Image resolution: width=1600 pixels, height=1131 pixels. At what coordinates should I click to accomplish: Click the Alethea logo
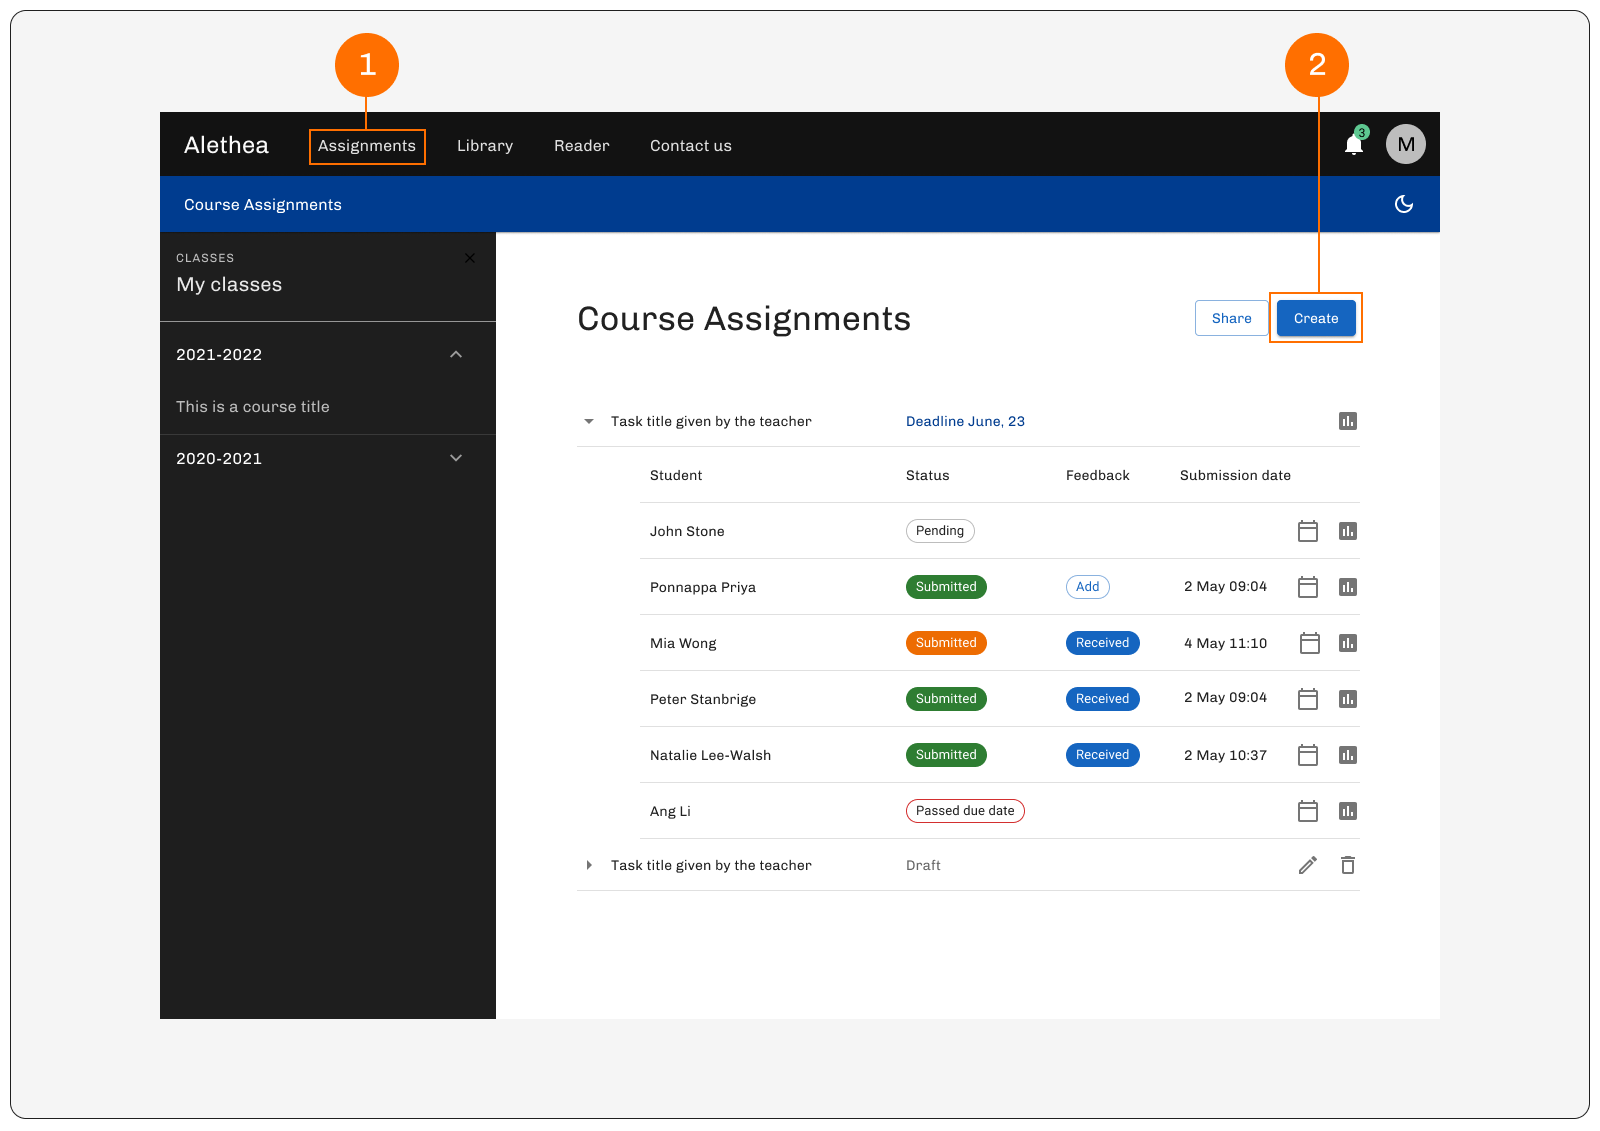(x=226, y=145)
